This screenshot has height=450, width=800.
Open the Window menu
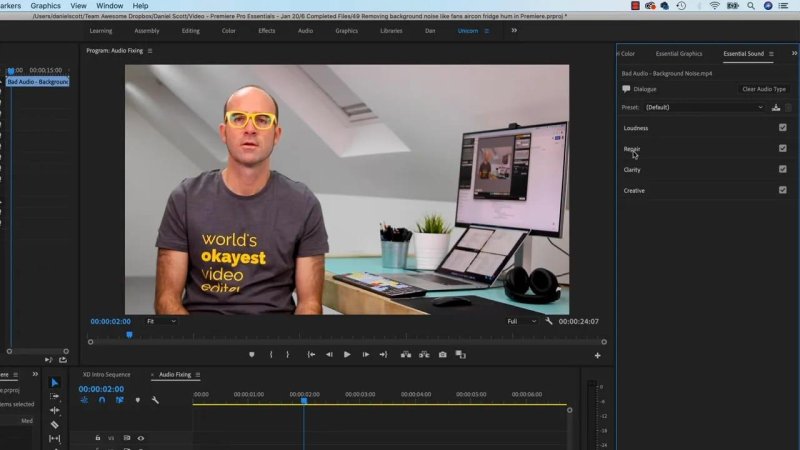[110, 6]
